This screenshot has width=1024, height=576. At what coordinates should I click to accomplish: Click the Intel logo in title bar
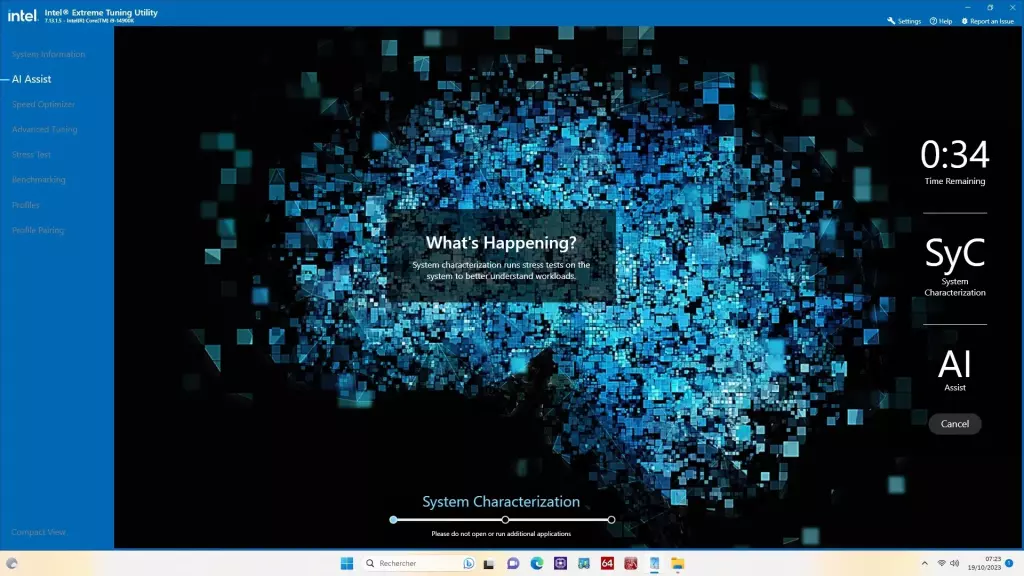[22, 15]
